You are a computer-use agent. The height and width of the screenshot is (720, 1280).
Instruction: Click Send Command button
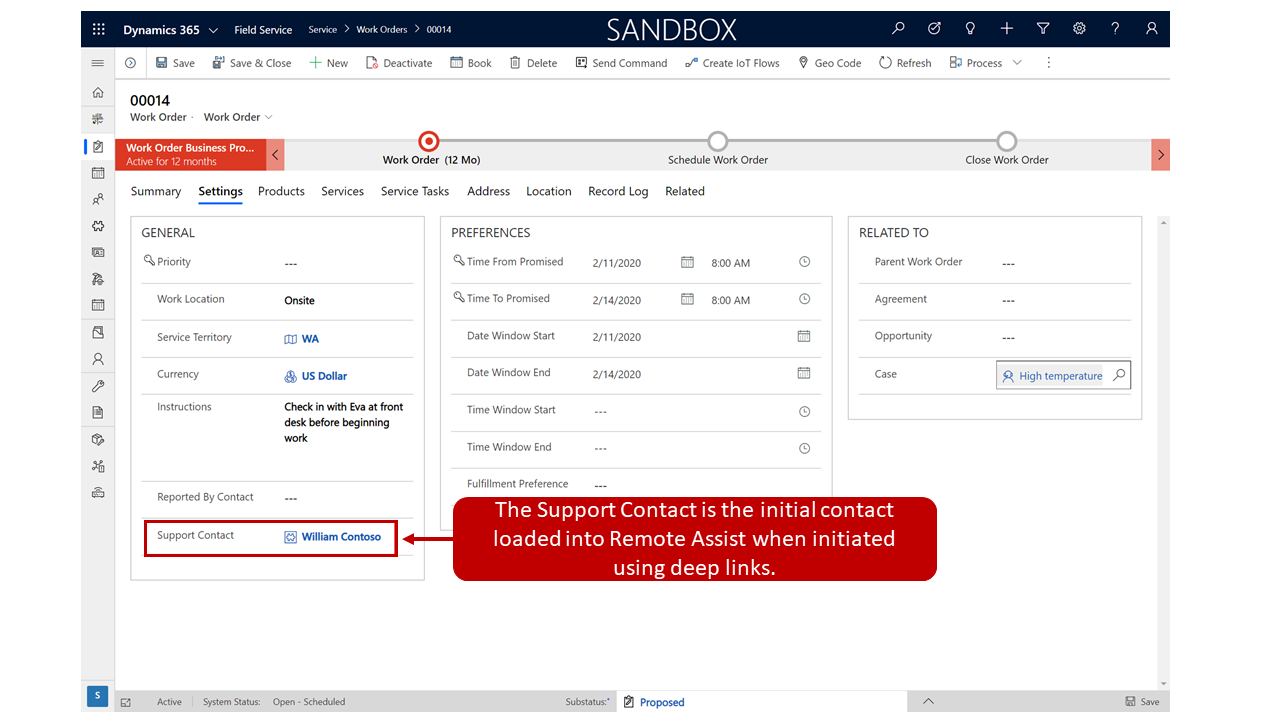(x=621, y=63)
